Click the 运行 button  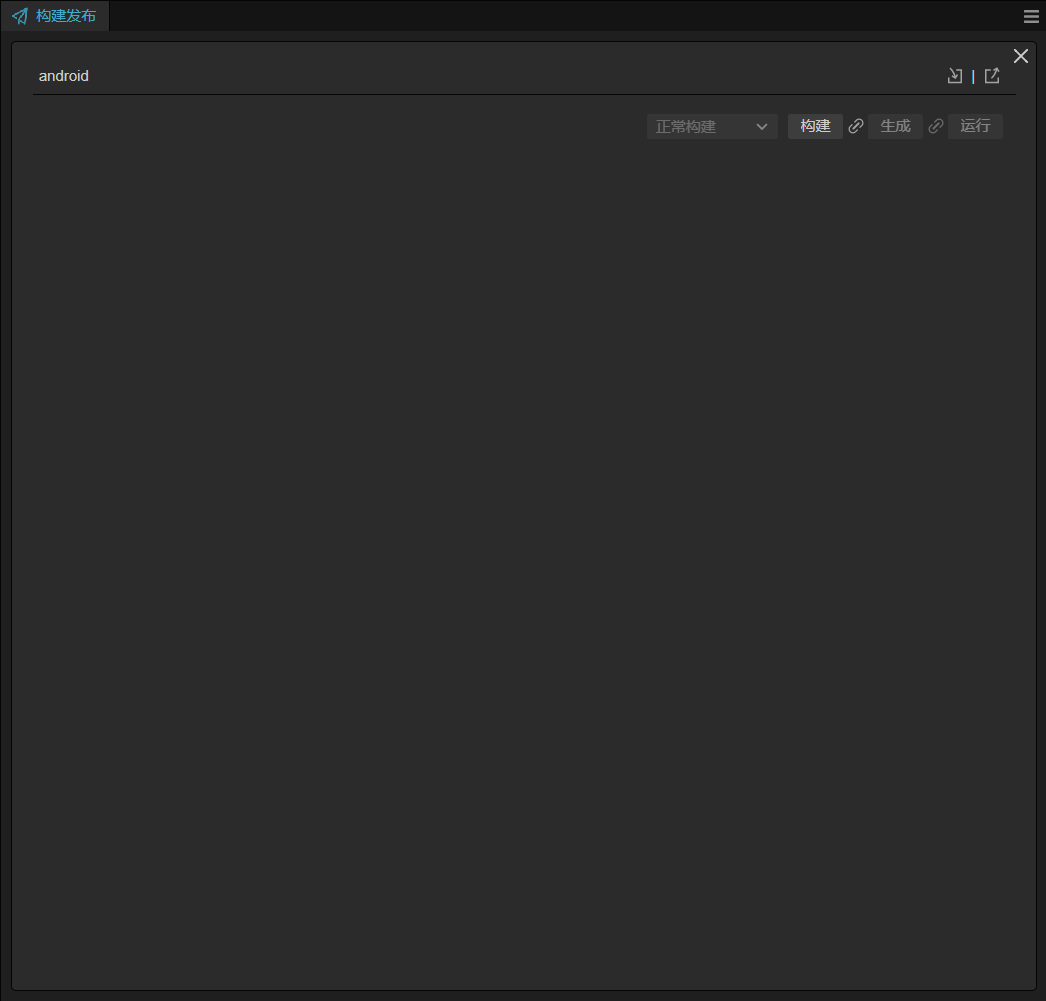coord(975,126)
